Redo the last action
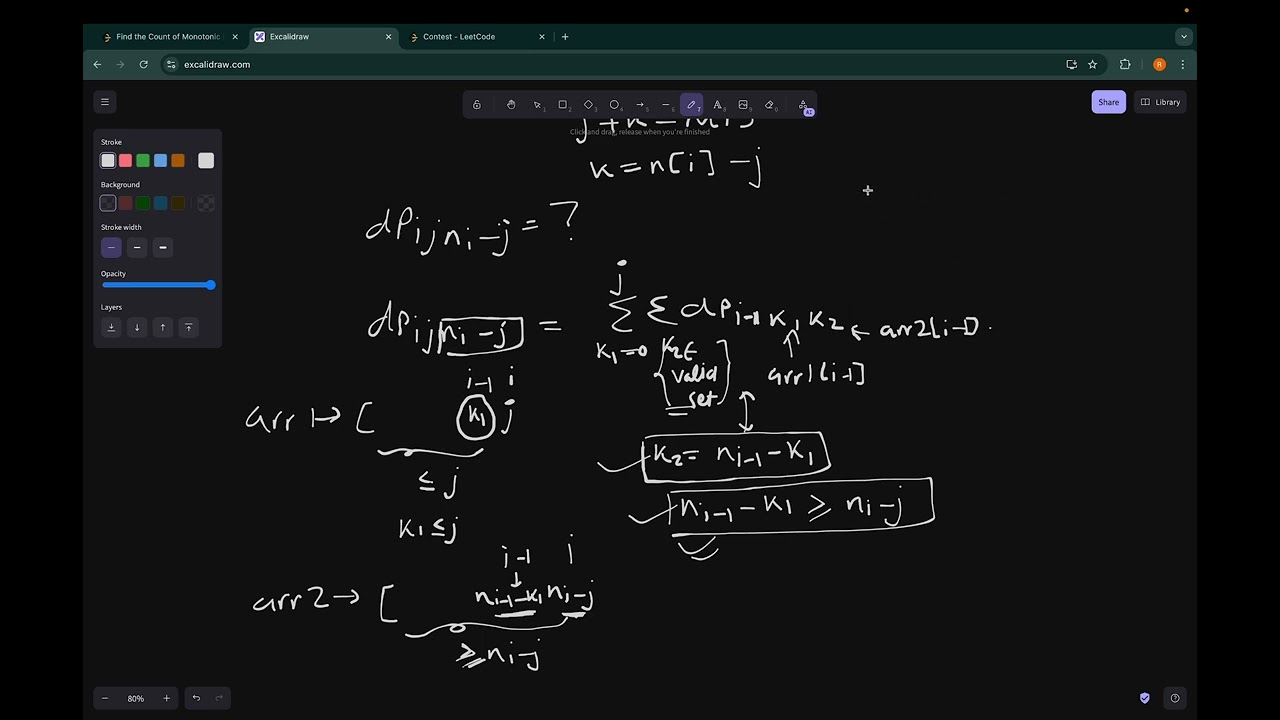Viewport: 1280px width, 720px height. tap(219, 698)
